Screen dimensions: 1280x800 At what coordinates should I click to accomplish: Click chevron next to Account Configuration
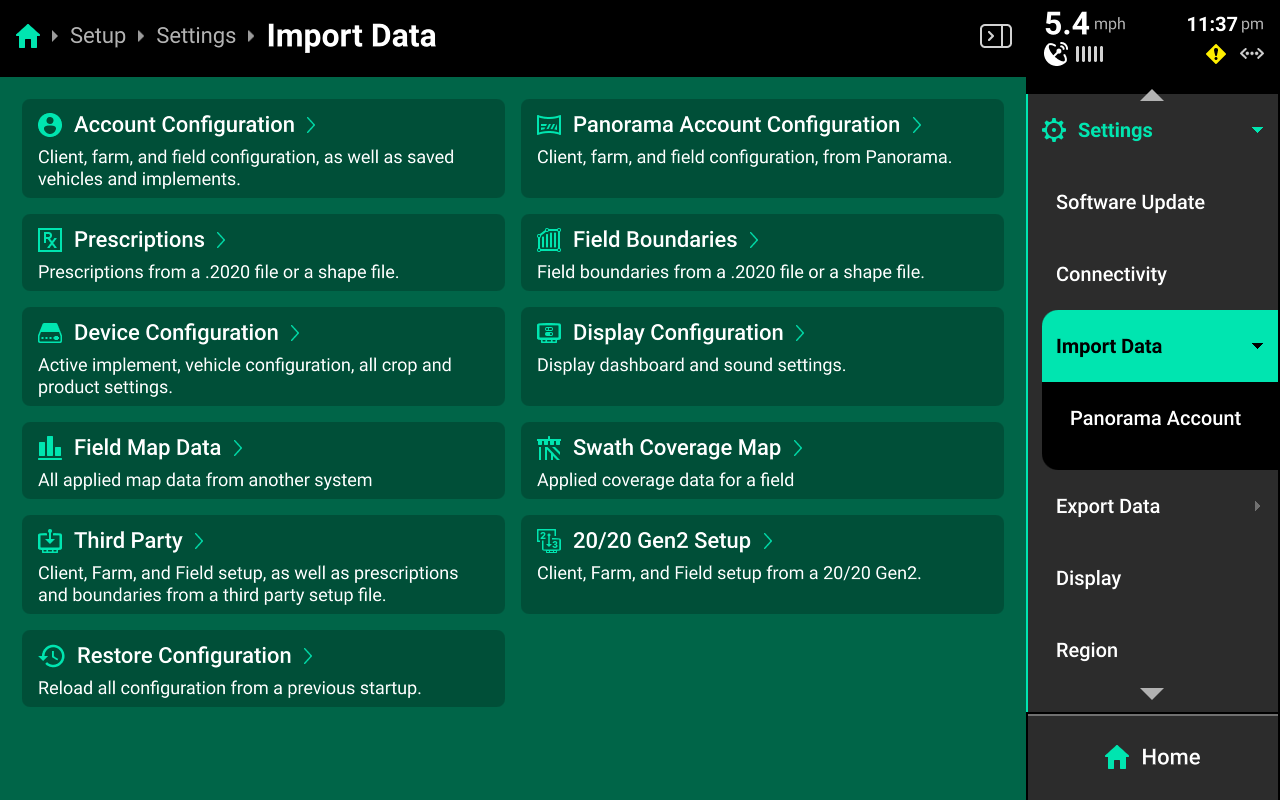(311, 125)
